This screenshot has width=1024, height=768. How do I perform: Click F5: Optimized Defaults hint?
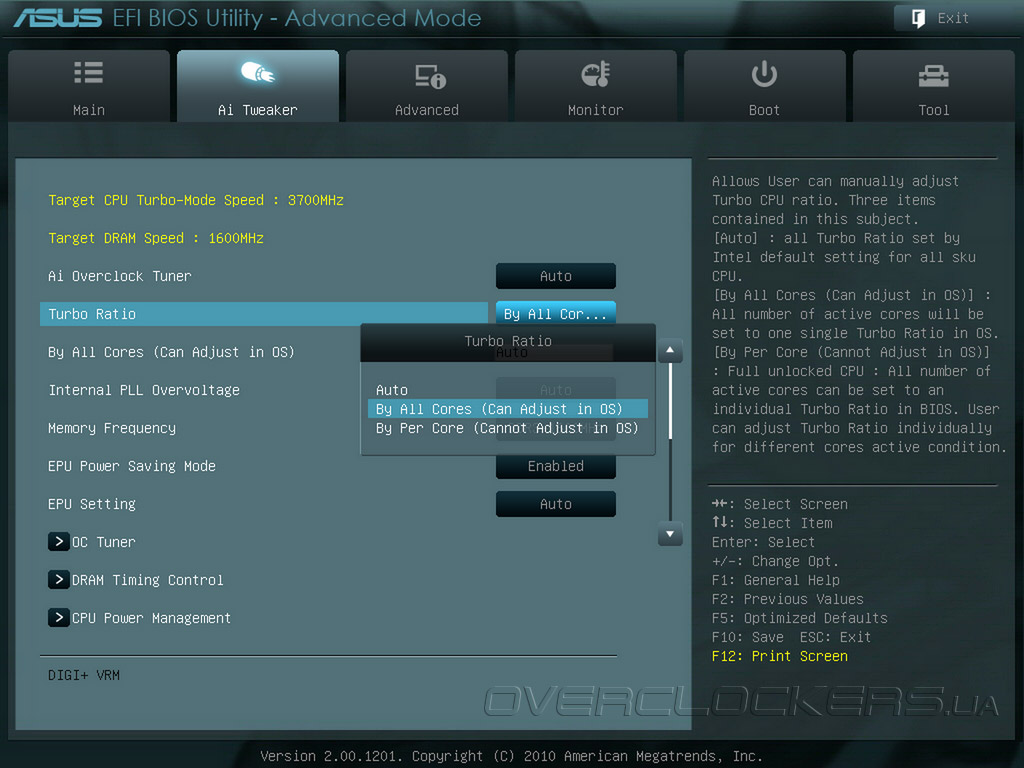[x=800, y=618]
